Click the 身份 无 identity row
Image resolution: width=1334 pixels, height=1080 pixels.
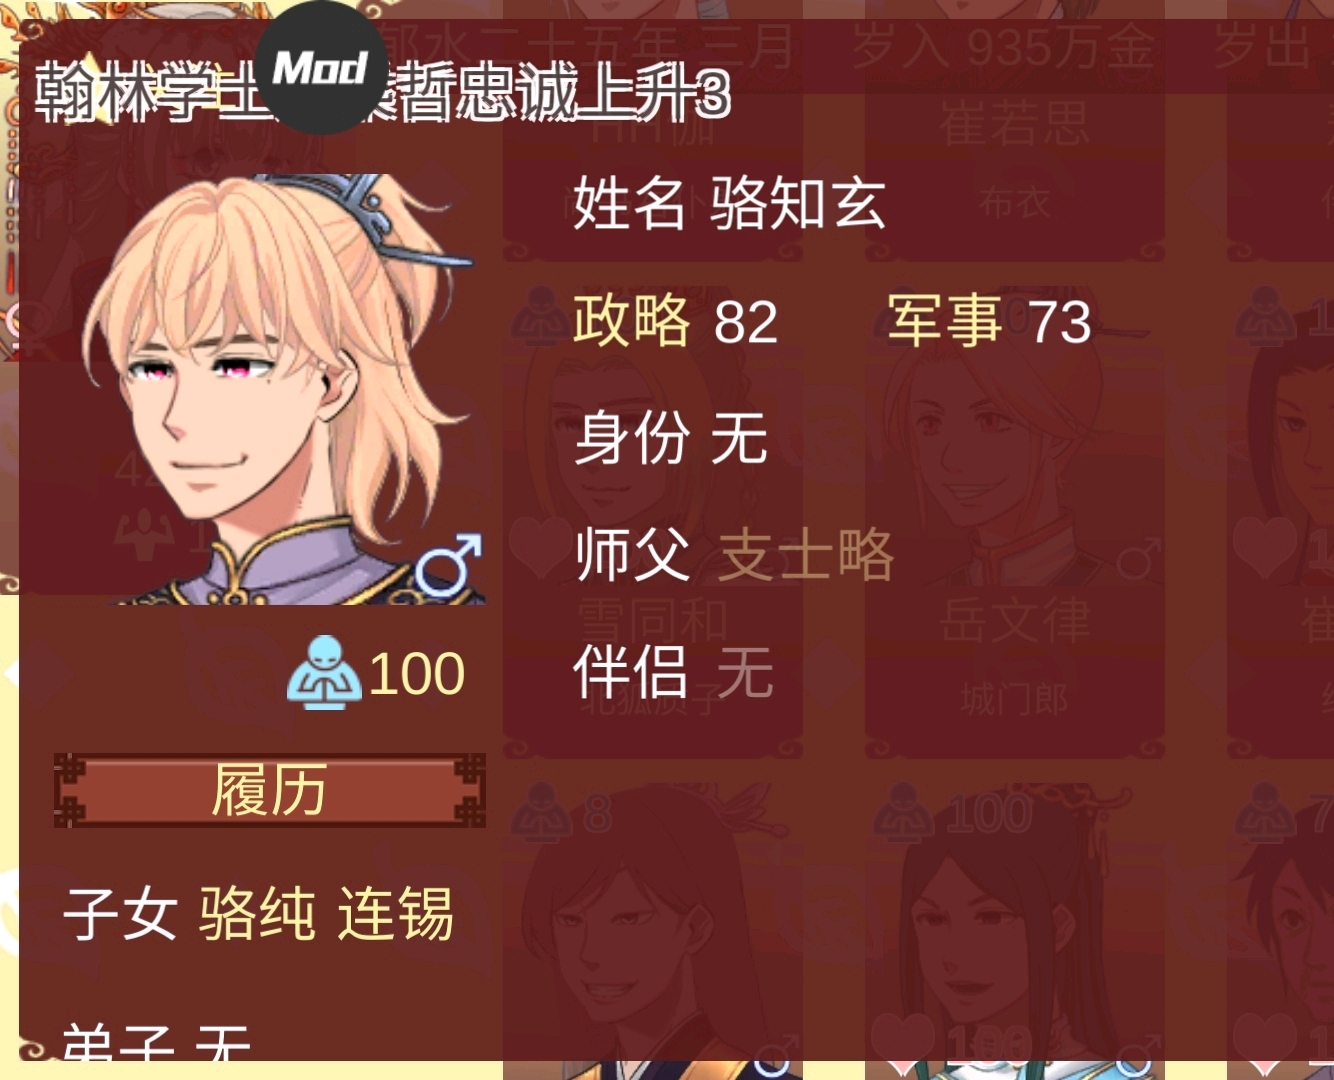point(670,438)
